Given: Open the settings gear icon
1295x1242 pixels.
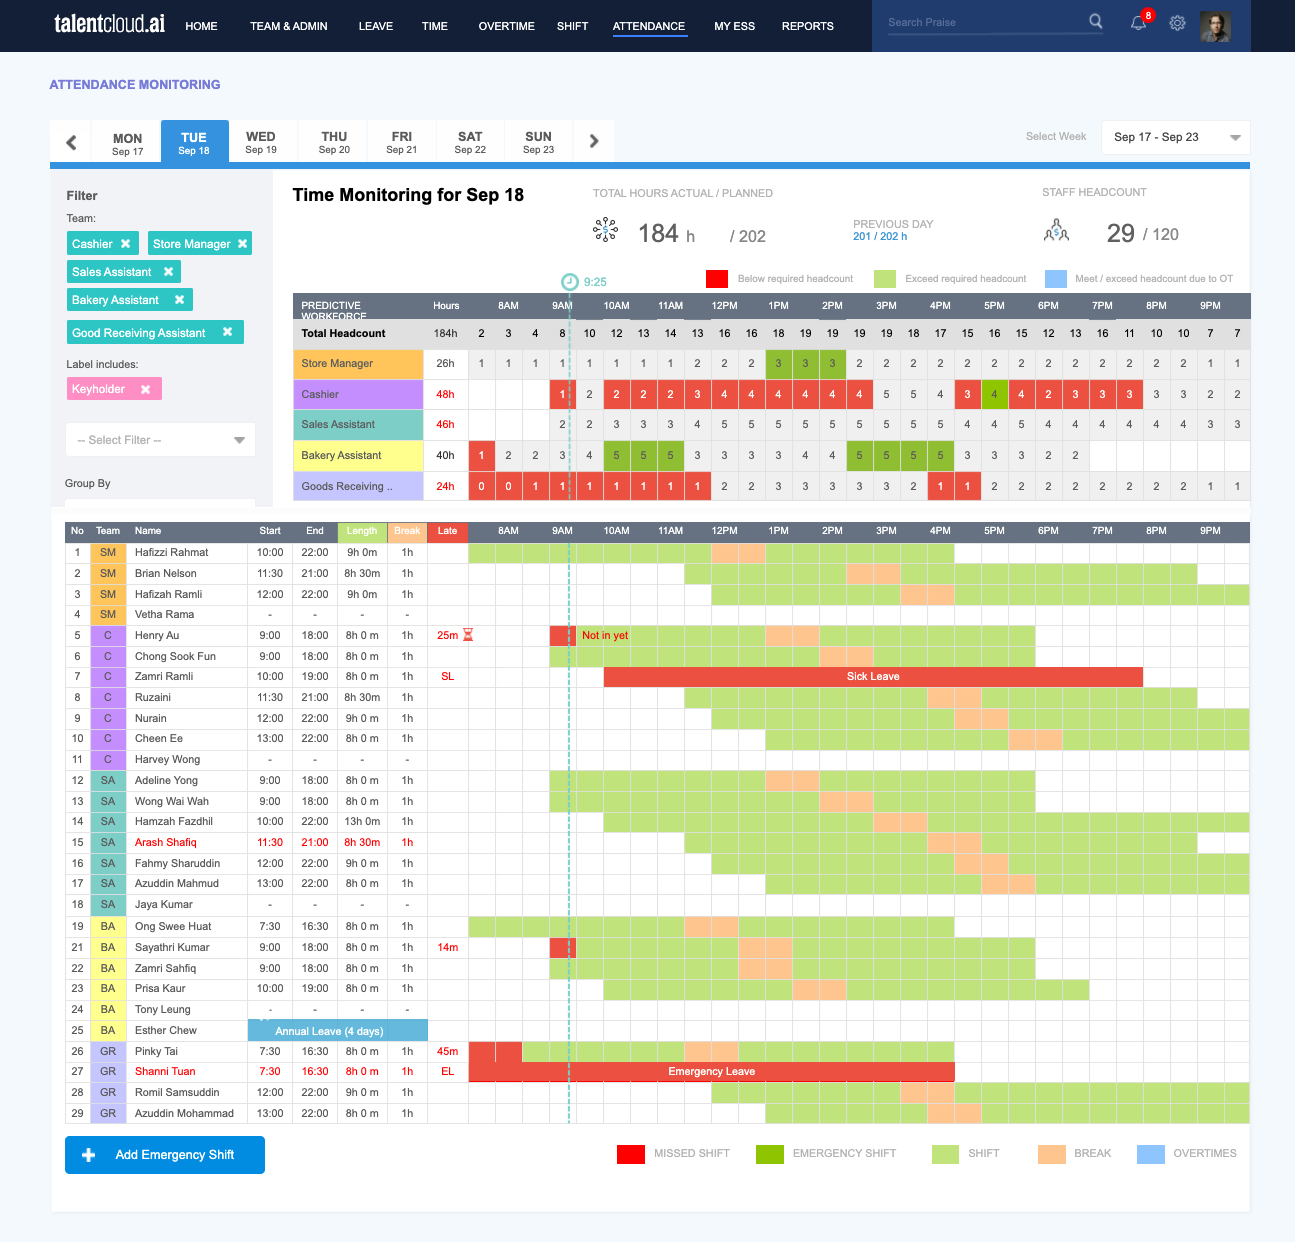Looking at the screenshot, I should coord(1178,23).
